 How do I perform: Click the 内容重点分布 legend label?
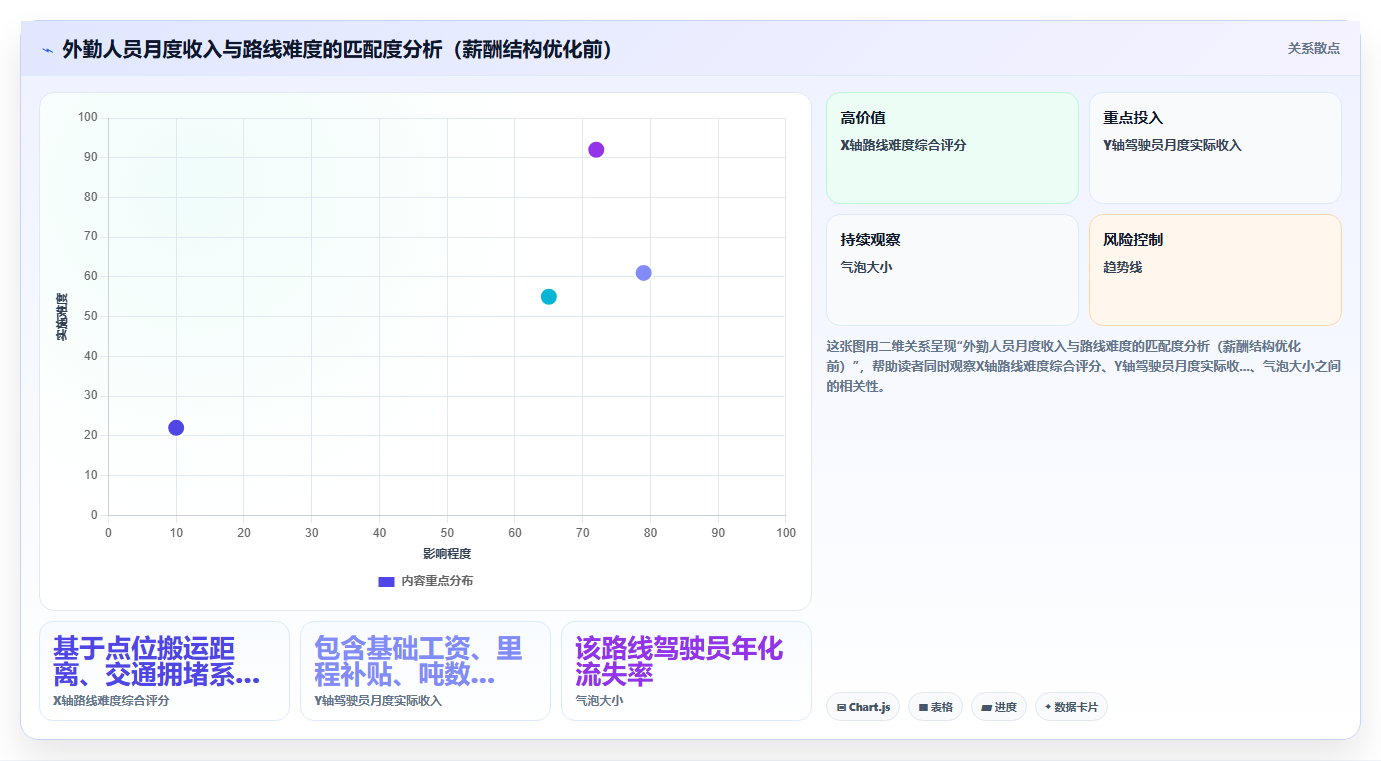click(437, 581)
